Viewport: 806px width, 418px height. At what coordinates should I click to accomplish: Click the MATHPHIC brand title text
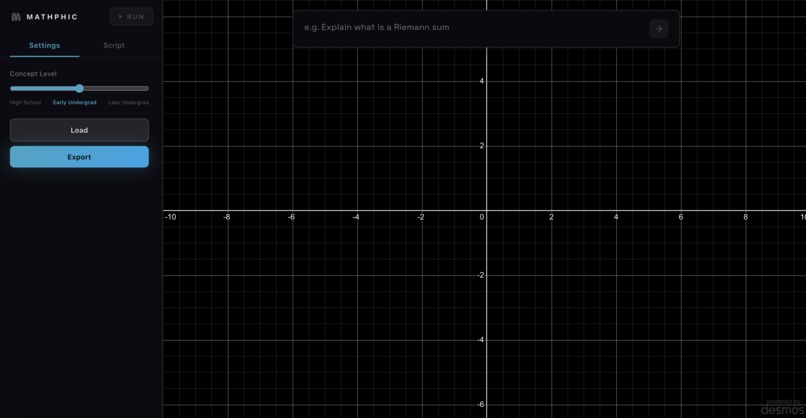pyautogui.click(x=52, y=17)
